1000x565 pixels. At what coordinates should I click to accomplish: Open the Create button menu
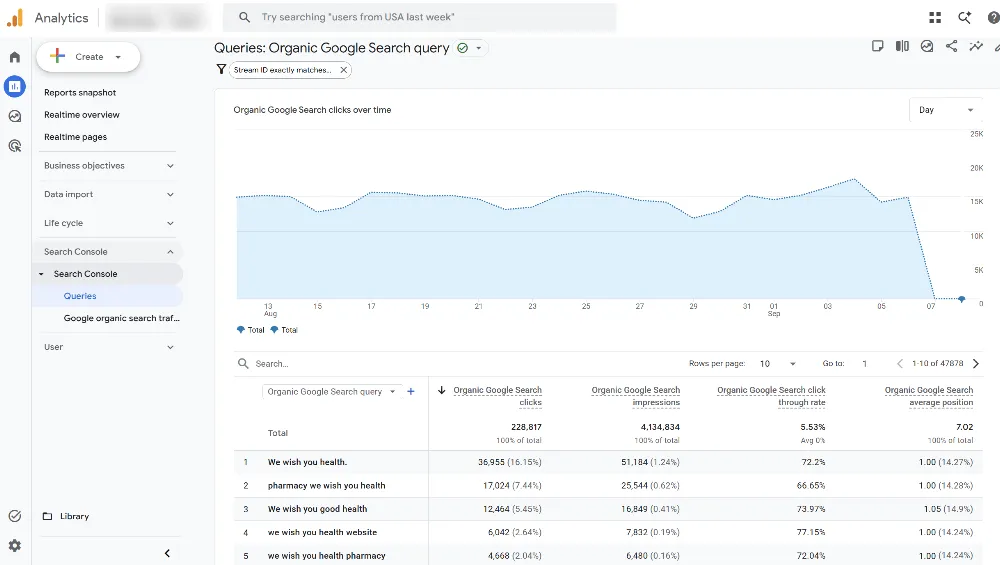pos(88,57)
